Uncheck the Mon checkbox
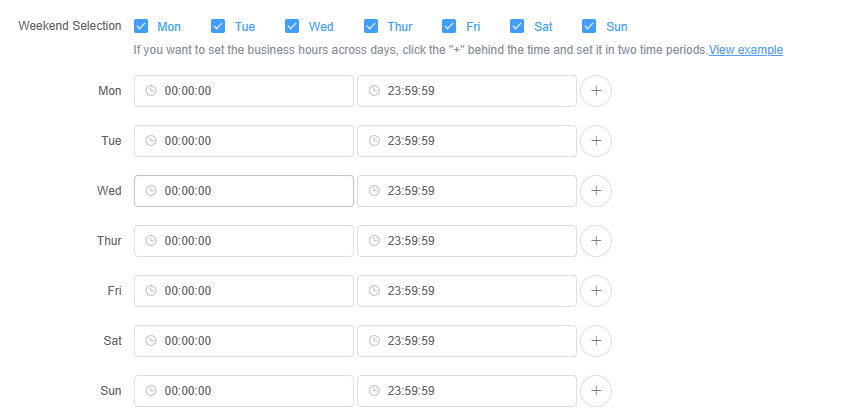The width and height of the screenshot is (852, 420). pos(141,26)
